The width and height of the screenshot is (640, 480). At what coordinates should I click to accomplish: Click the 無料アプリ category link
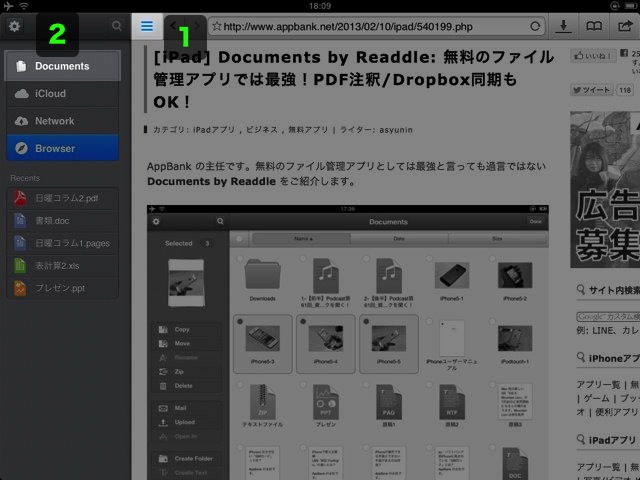[x=308, y=130]
